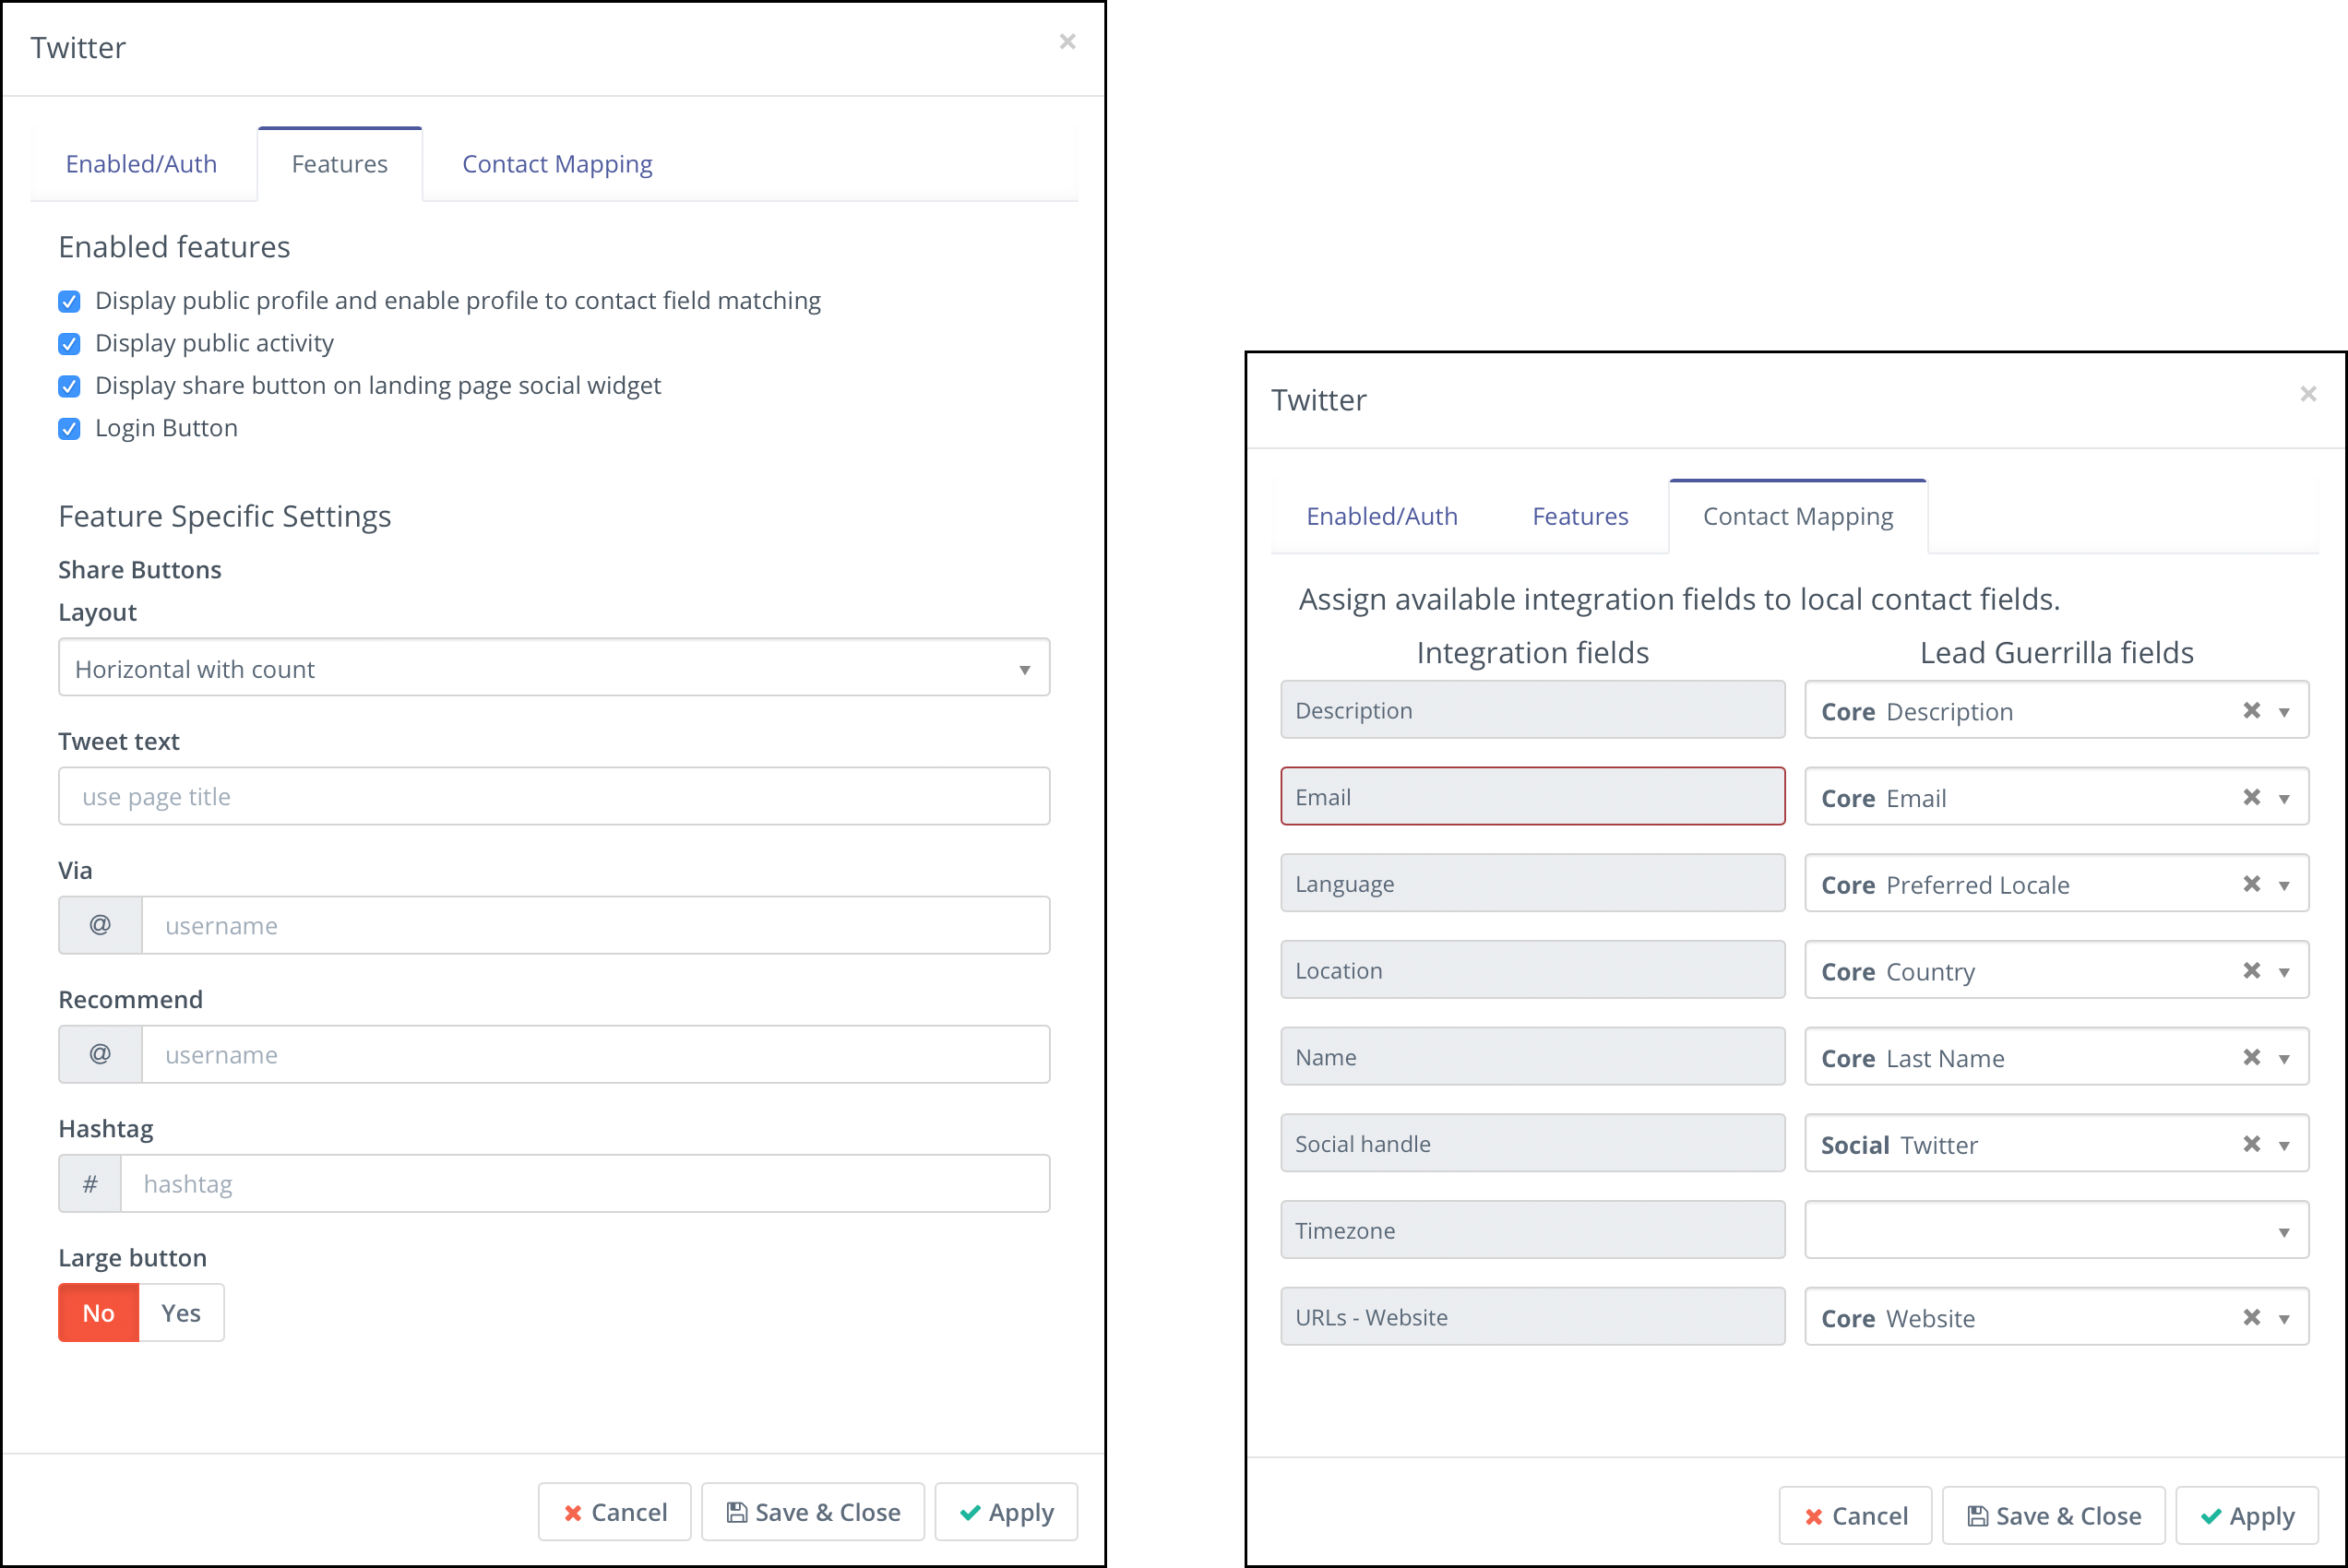Set Large button to Yes

181,1313
